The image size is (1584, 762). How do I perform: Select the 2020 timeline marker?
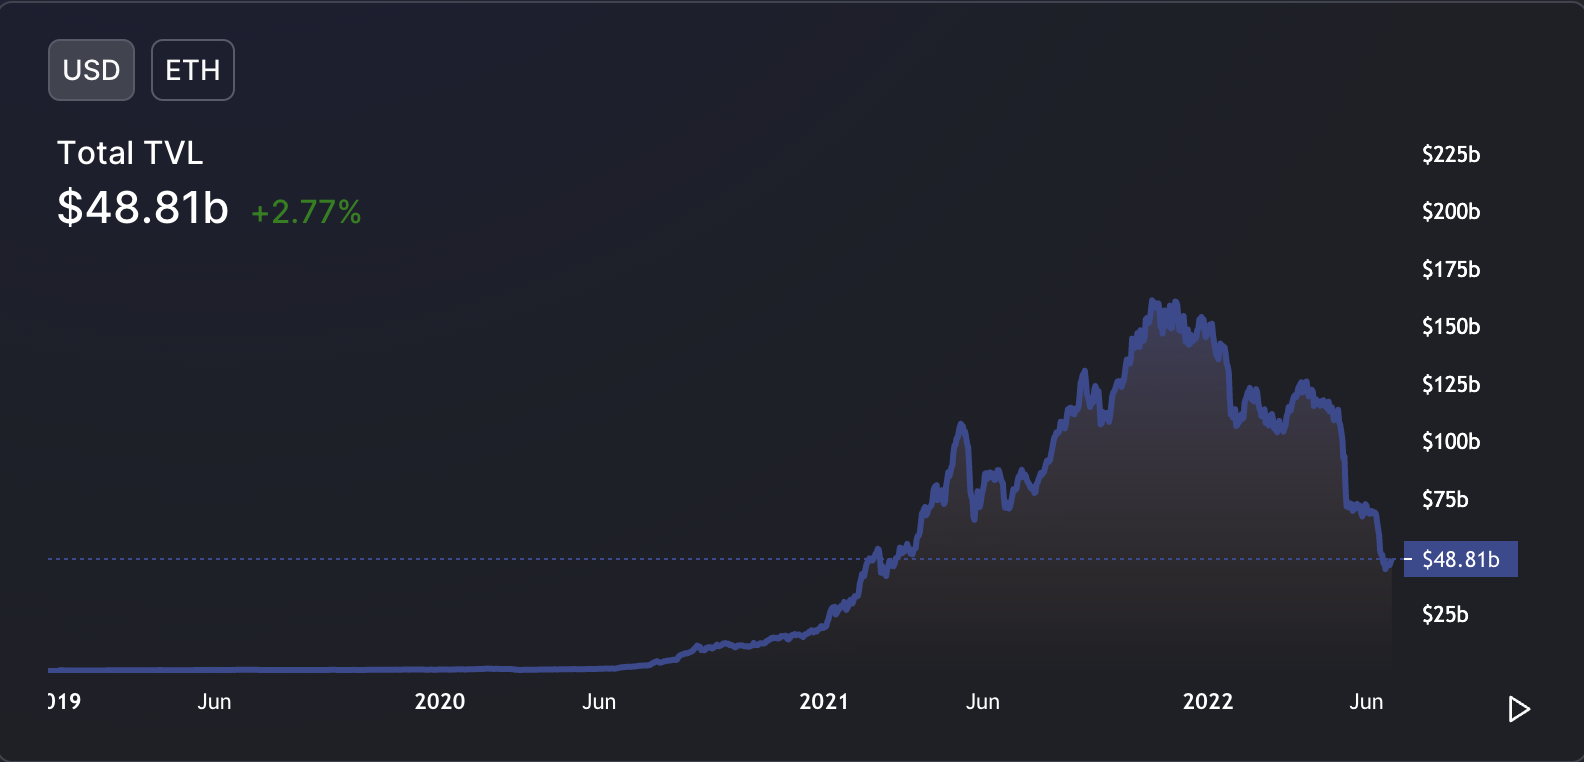(x=440, y=701)
